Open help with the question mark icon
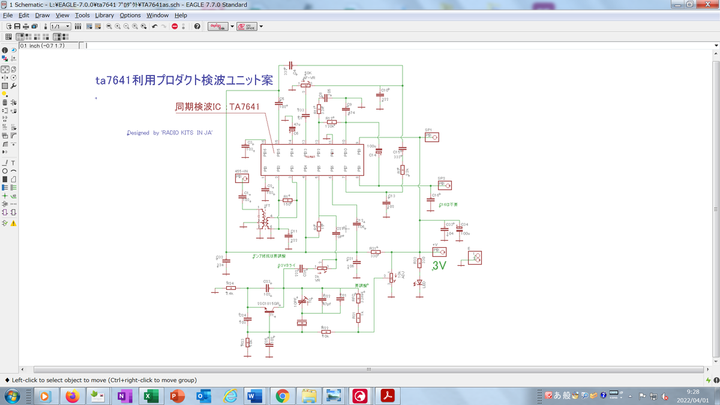 click(197, 26)
